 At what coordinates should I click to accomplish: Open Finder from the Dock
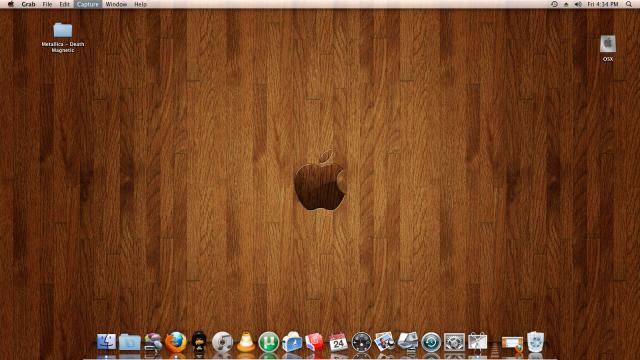point(106,341)
